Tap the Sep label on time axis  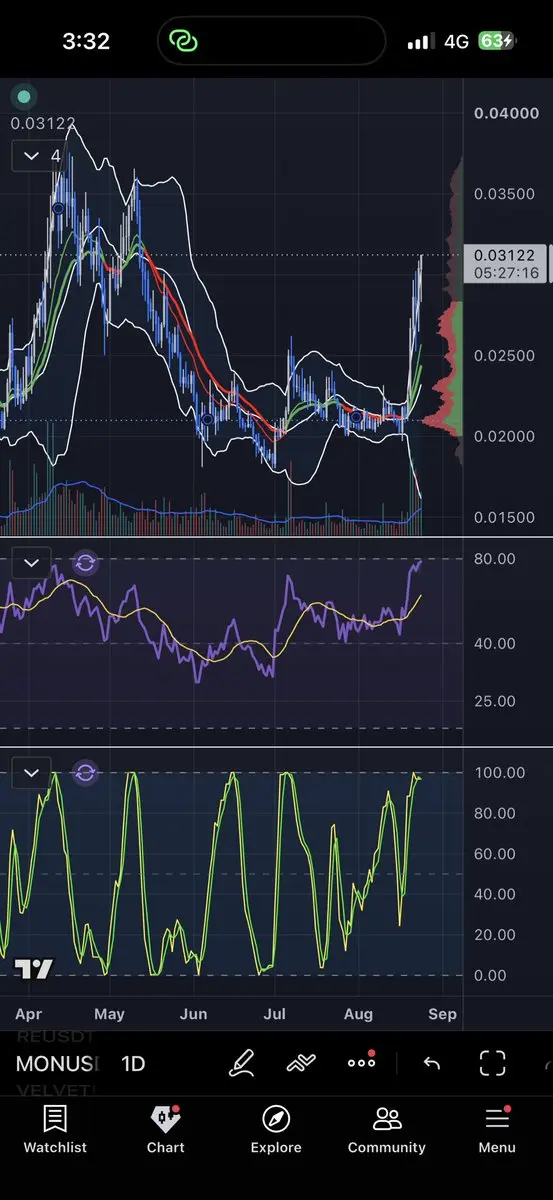point(442,1014)
